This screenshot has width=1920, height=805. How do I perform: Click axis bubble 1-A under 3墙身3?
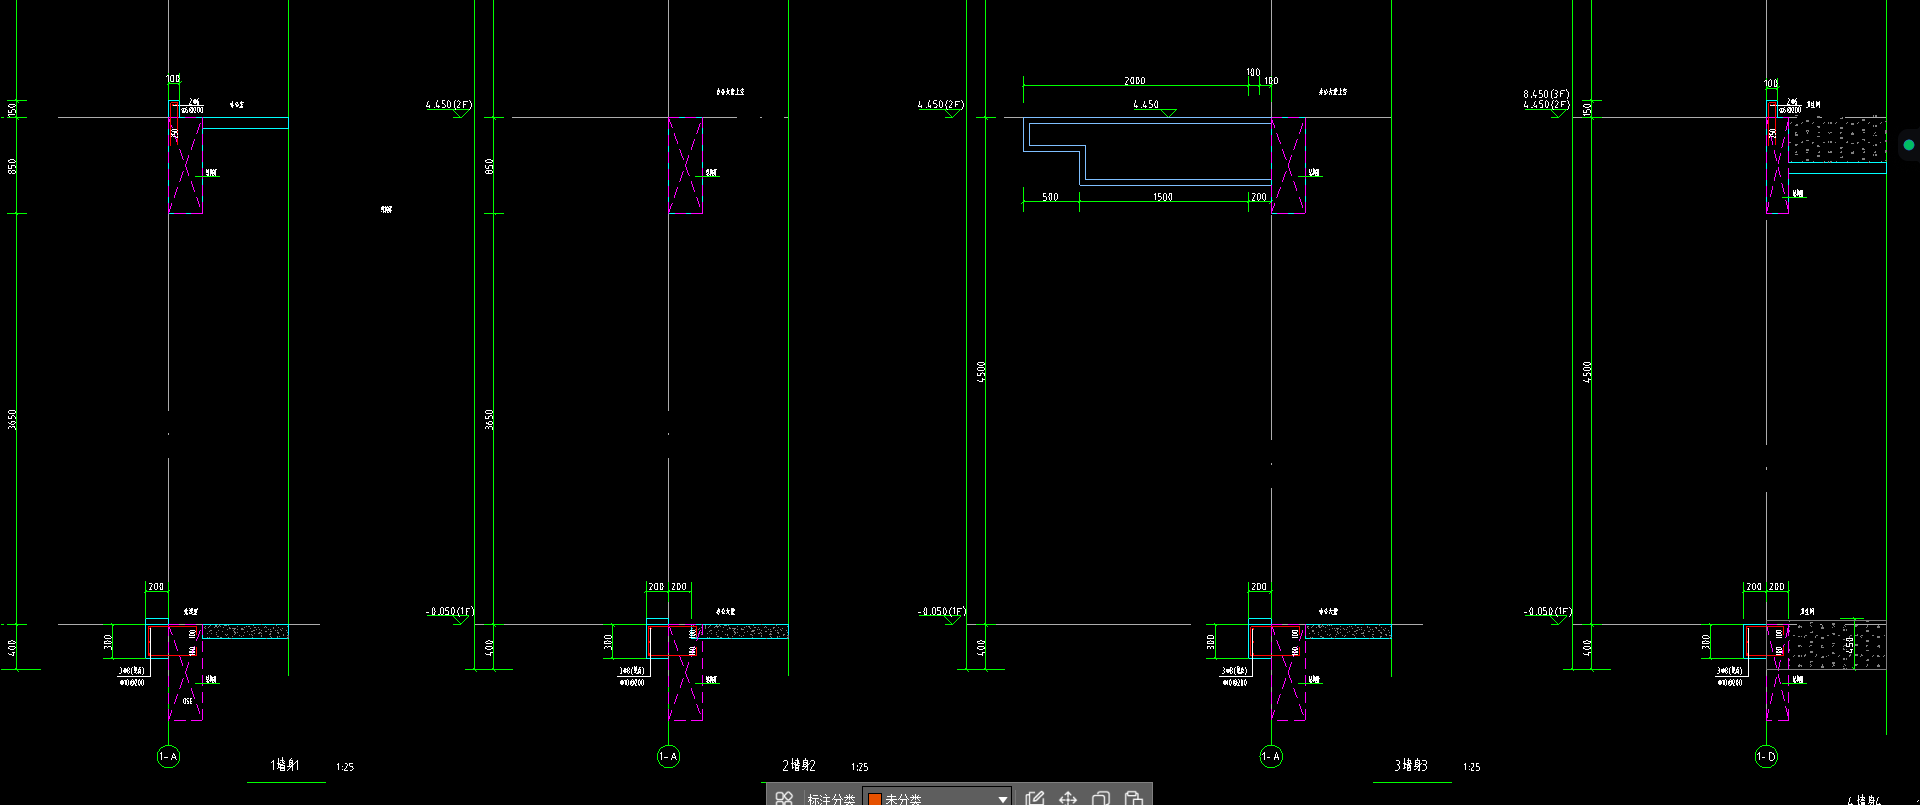(1270, 757)
